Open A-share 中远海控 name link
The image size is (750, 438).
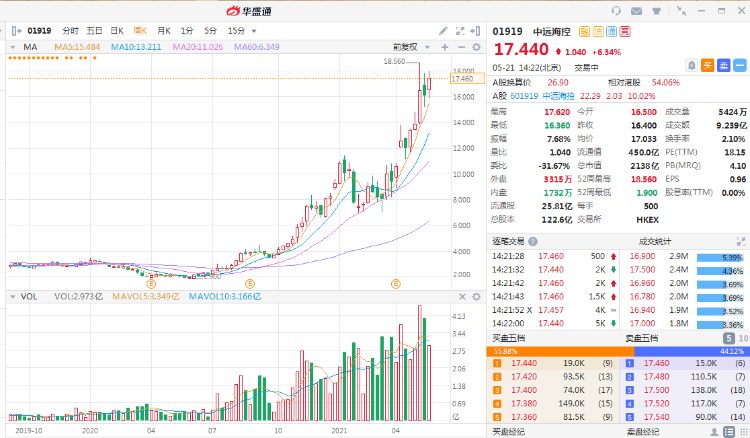pos(558,96)
